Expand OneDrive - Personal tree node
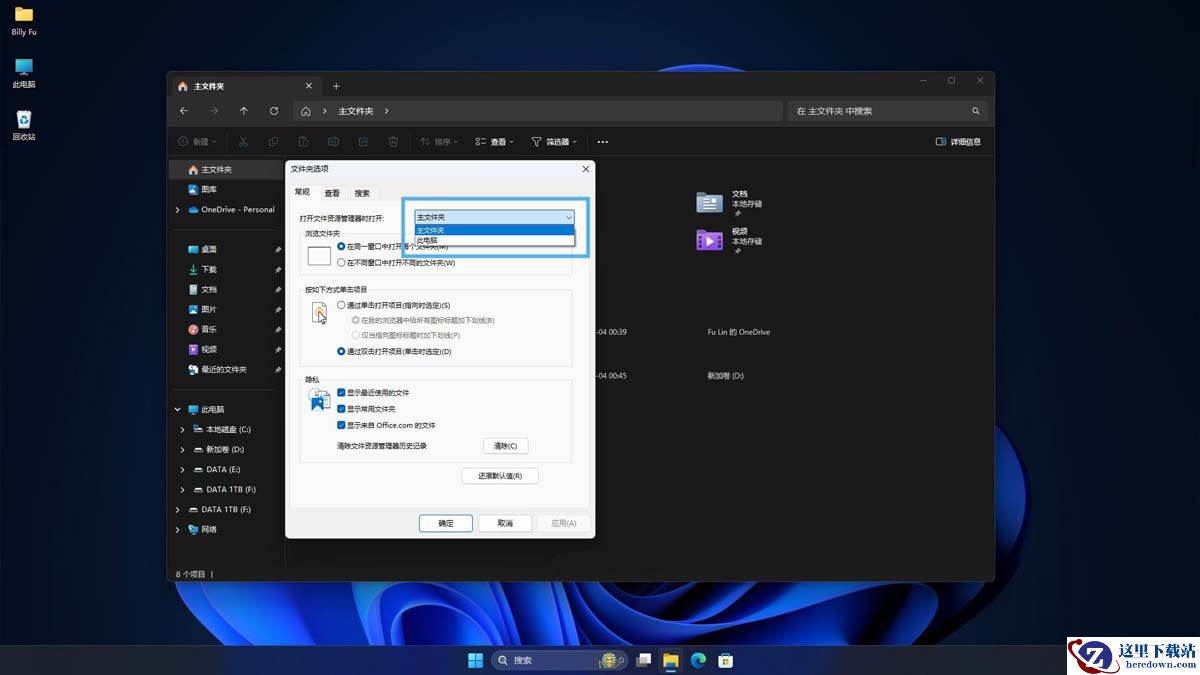 [178, 209]
